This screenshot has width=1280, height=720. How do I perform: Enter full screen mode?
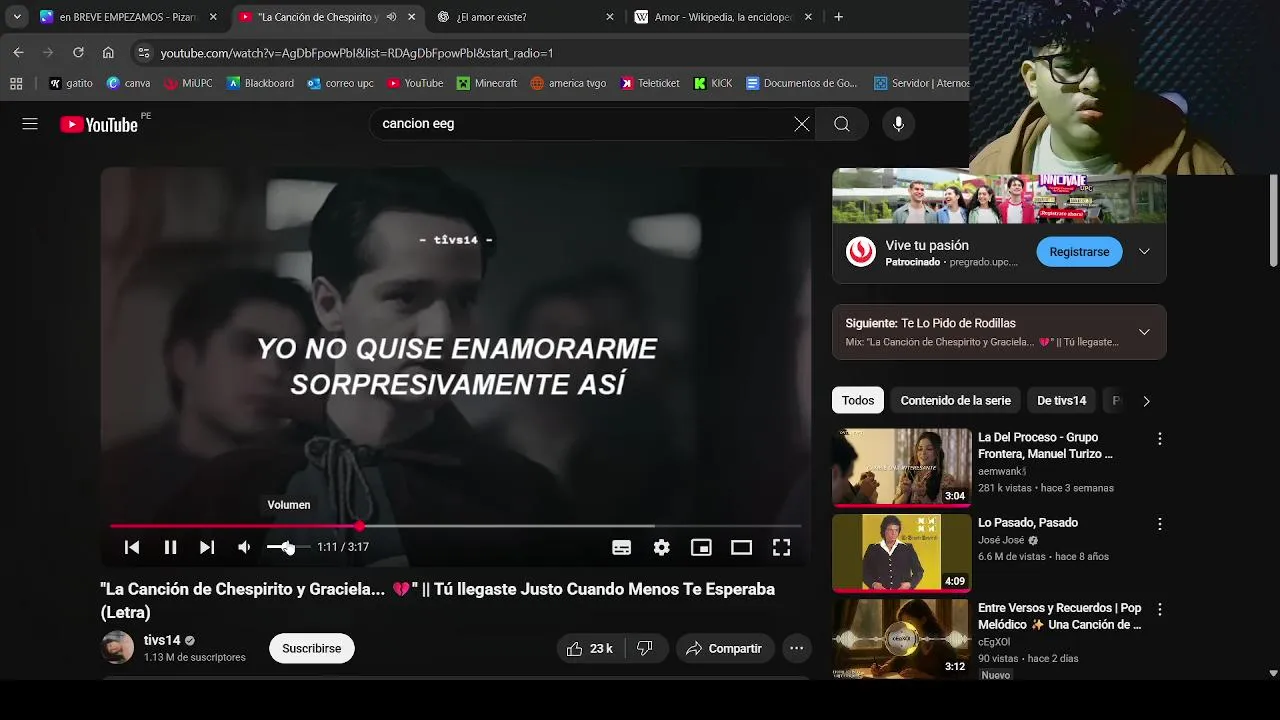pos(781,547)
